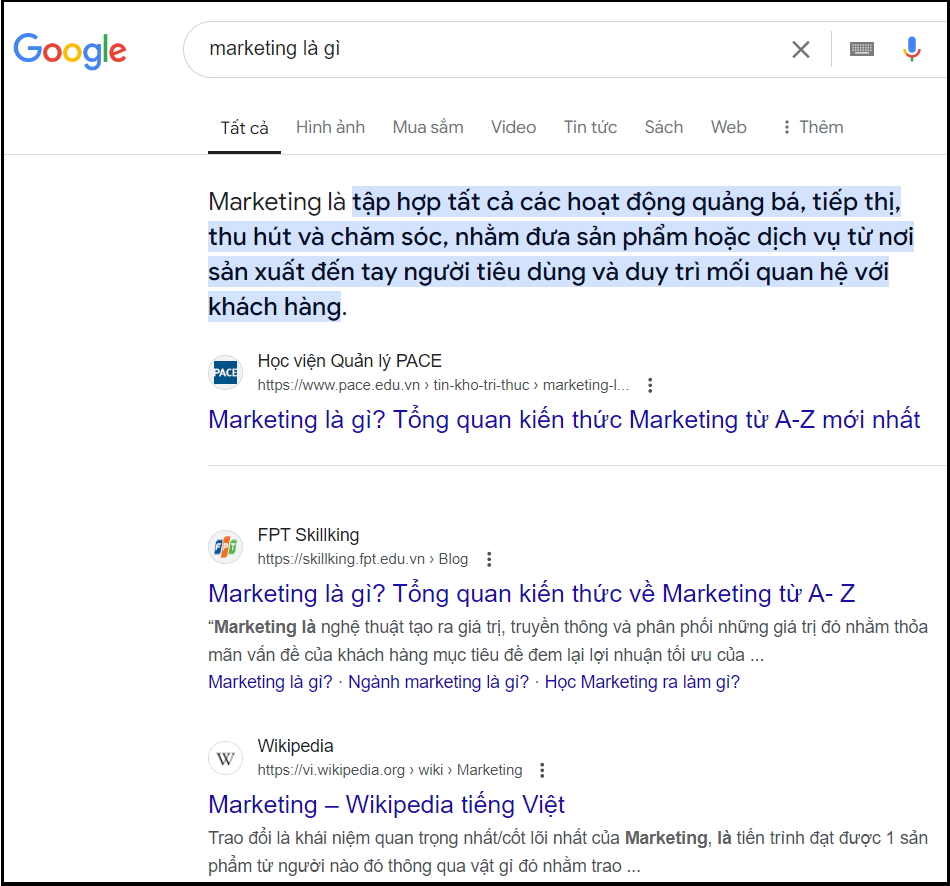Open the on-screen keyboard input tool
The width and height of the screenshot is (950, 886).
[862, 49]
